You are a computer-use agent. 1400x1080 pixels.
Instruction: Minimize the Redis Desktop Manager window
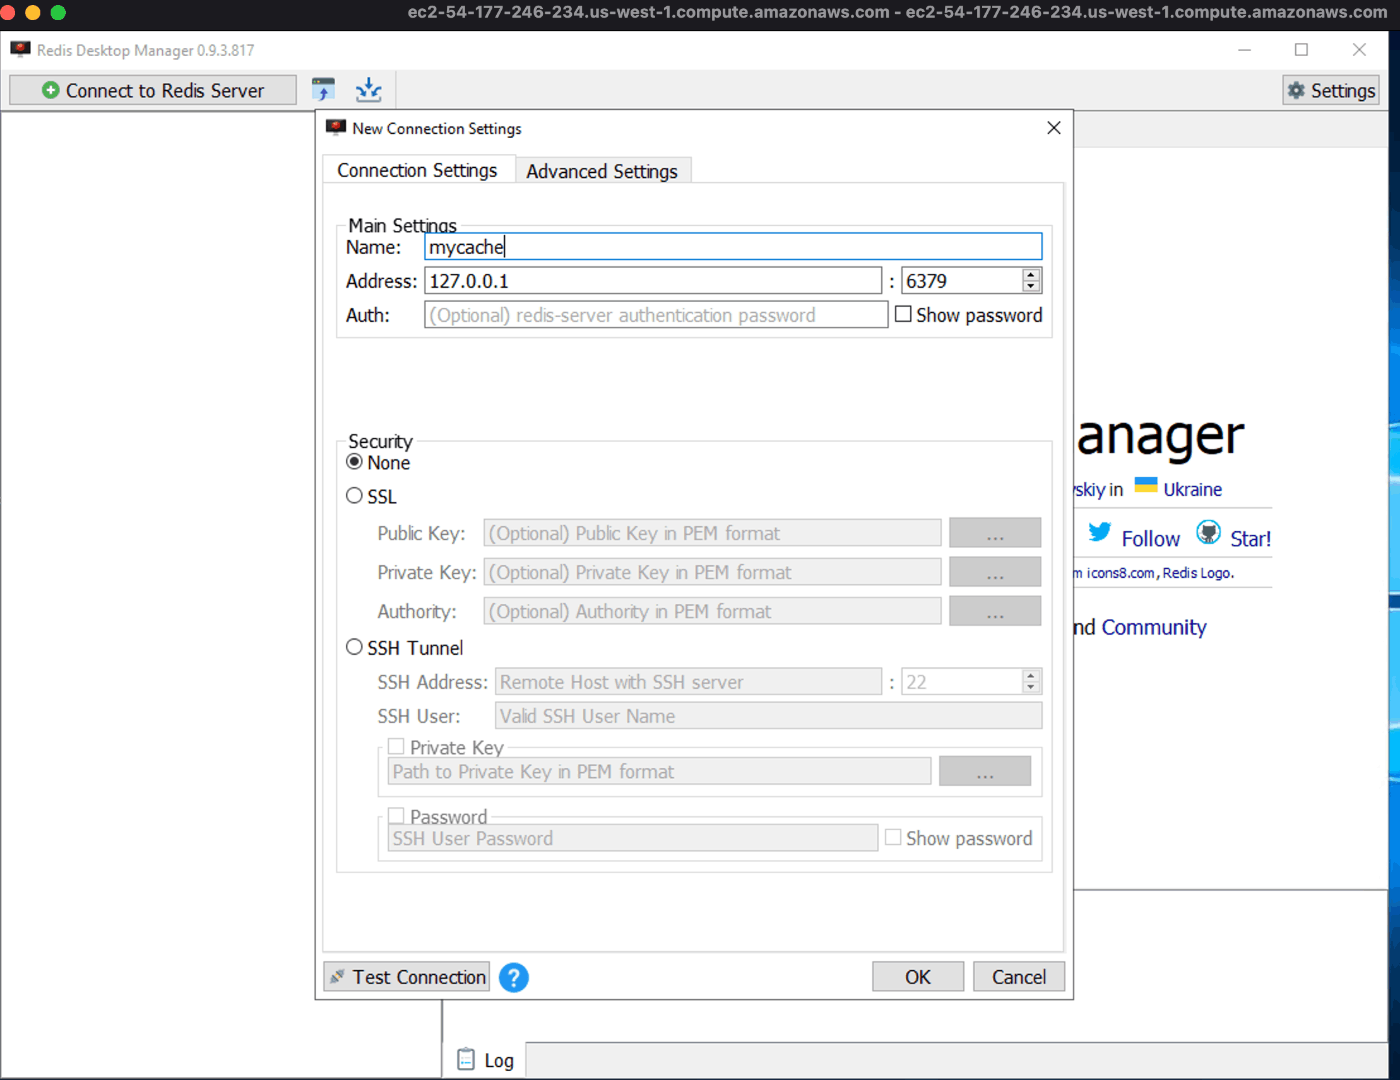tap(1244, 49)
